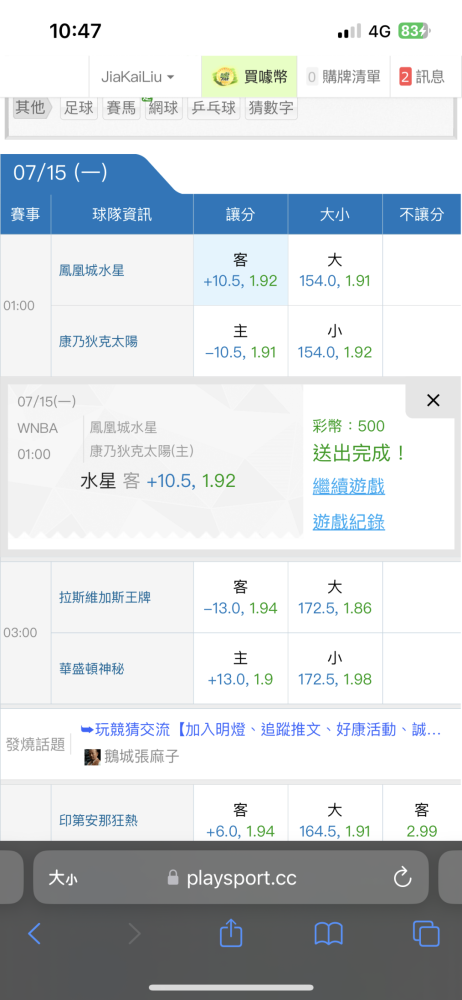
Task: Select the 賽馬 sport tab
Action: click(121, 108)
